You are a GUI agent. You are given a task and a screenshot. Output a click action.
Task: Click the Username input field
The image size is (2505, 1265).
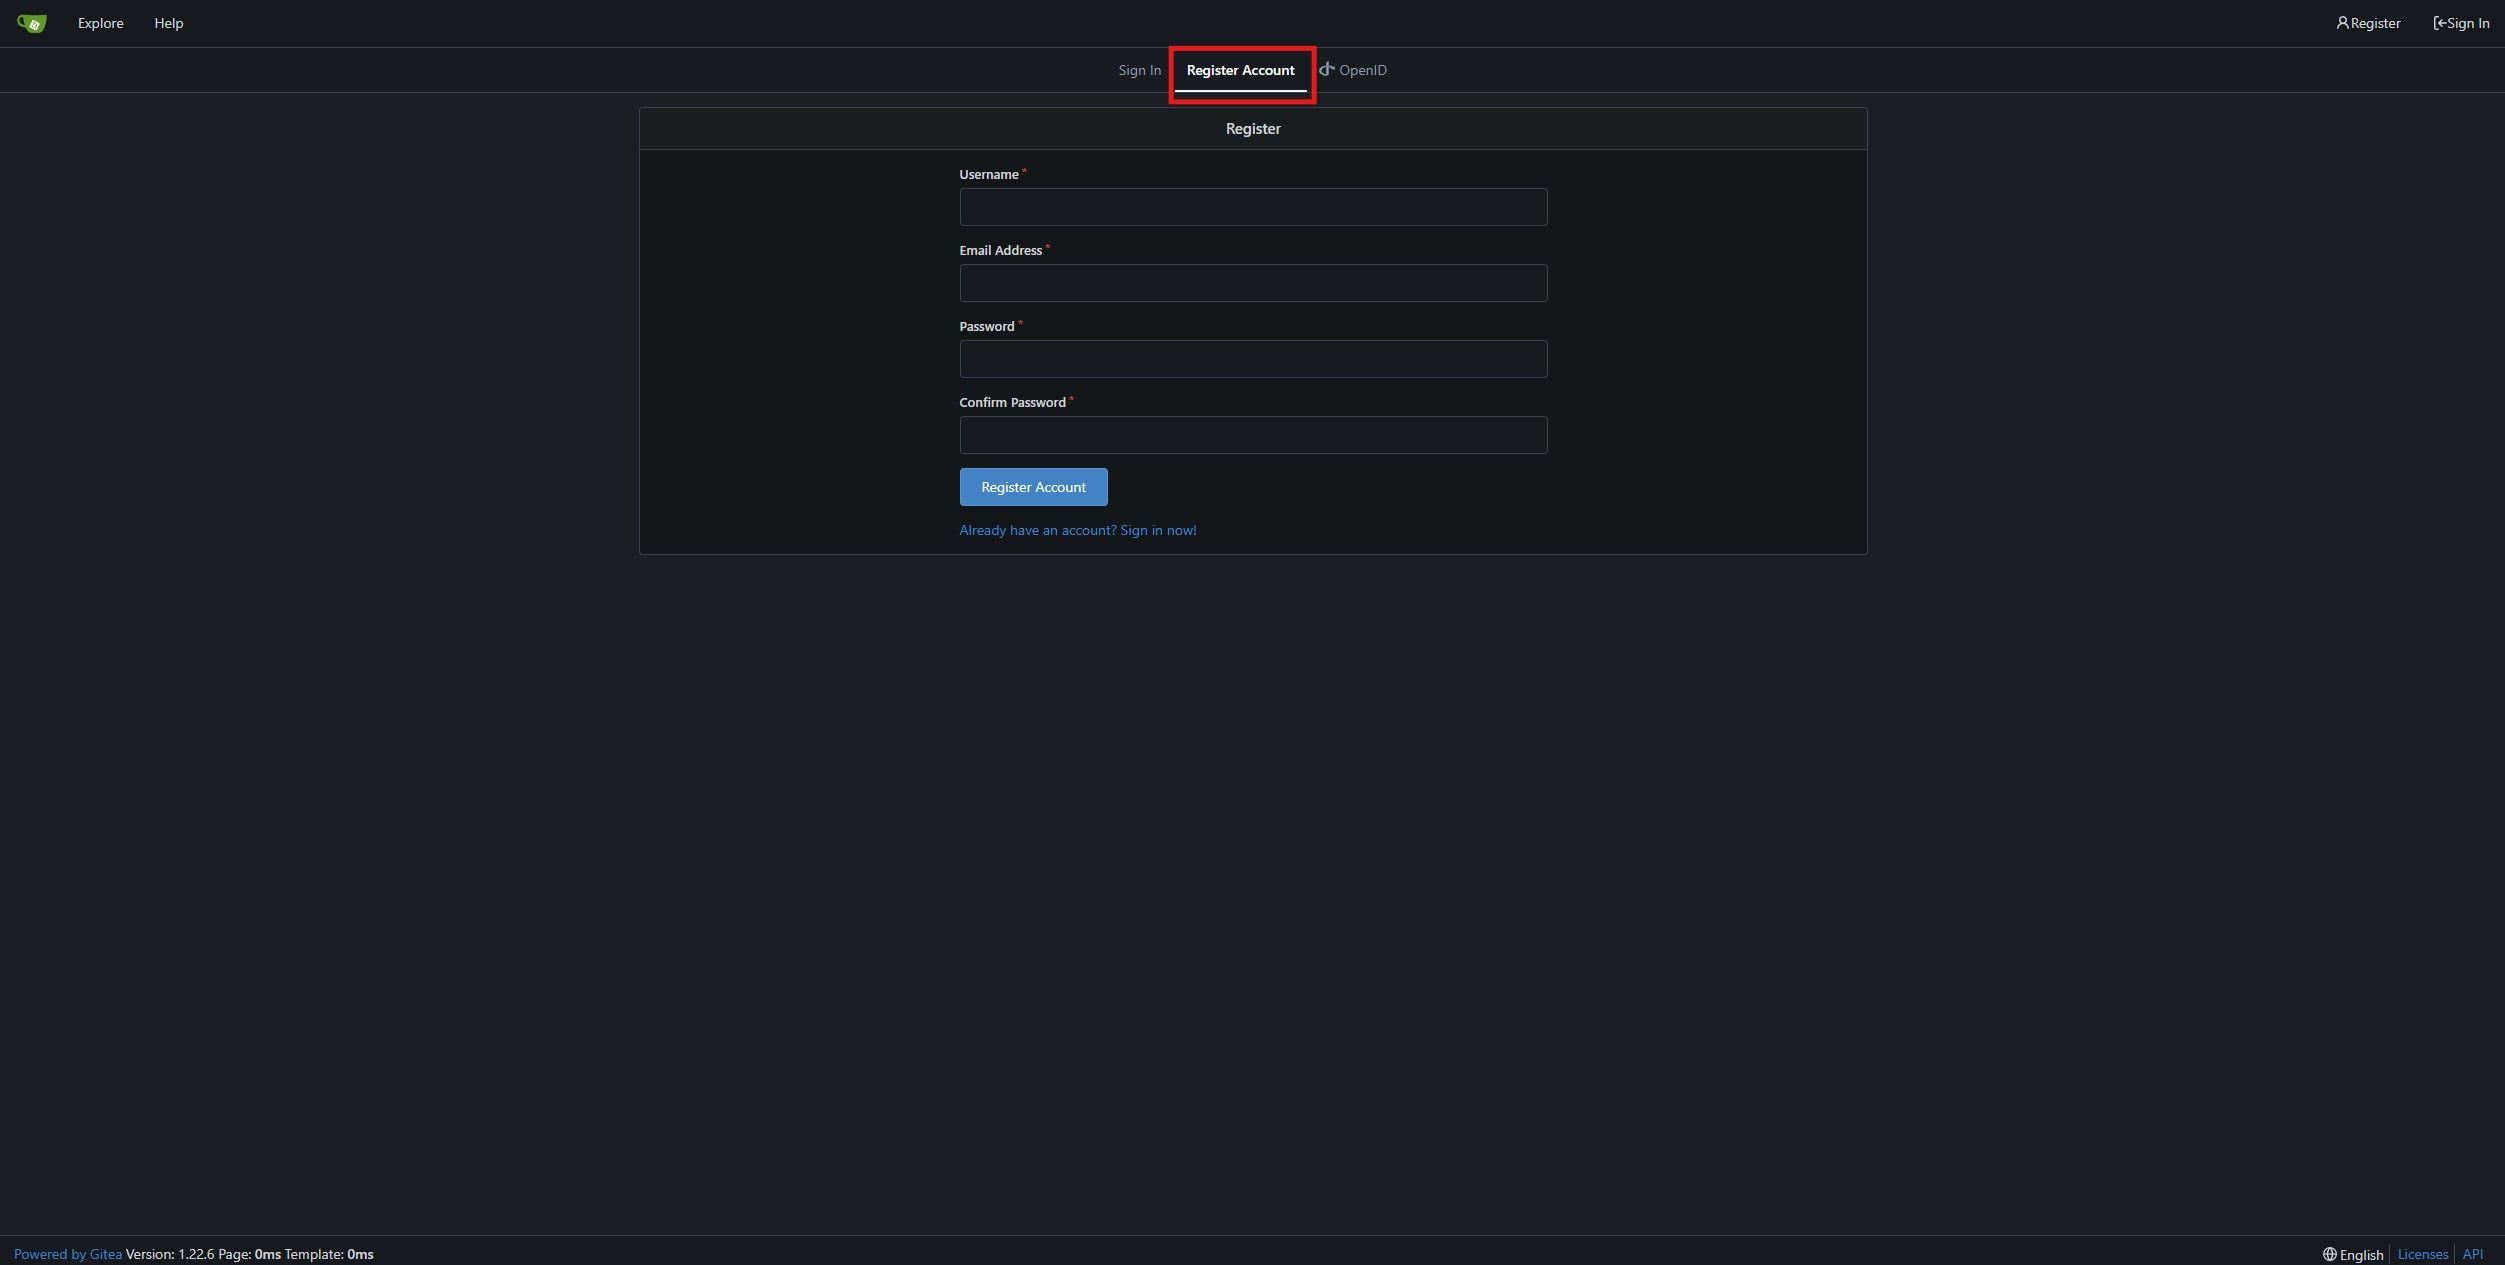(1252, 205)
